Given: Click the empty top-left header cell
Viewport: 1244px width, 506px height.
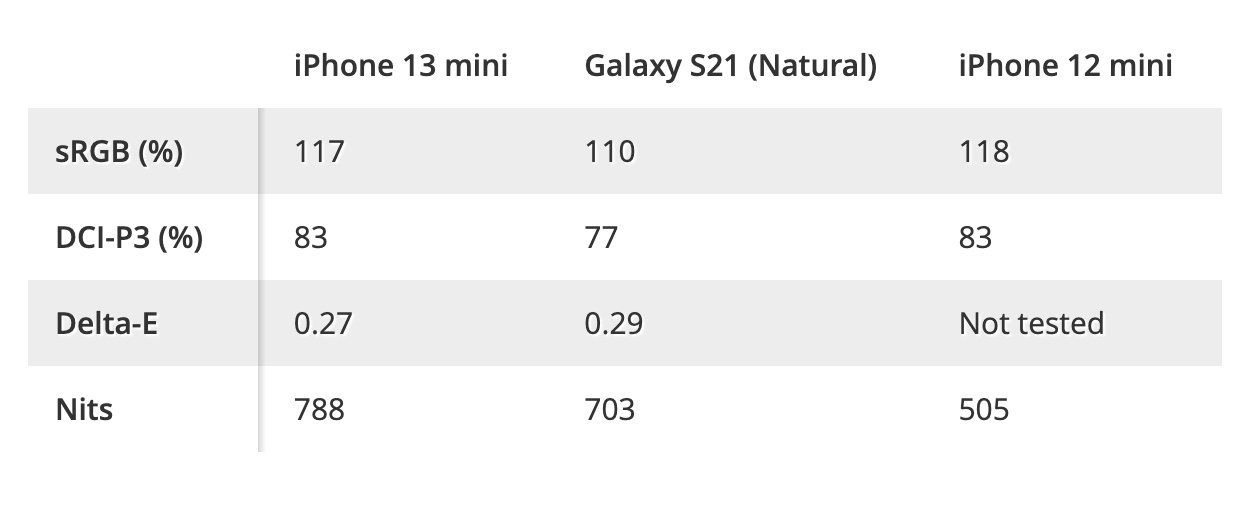Looking at the screenshot, I should click(x=143, y=66).
